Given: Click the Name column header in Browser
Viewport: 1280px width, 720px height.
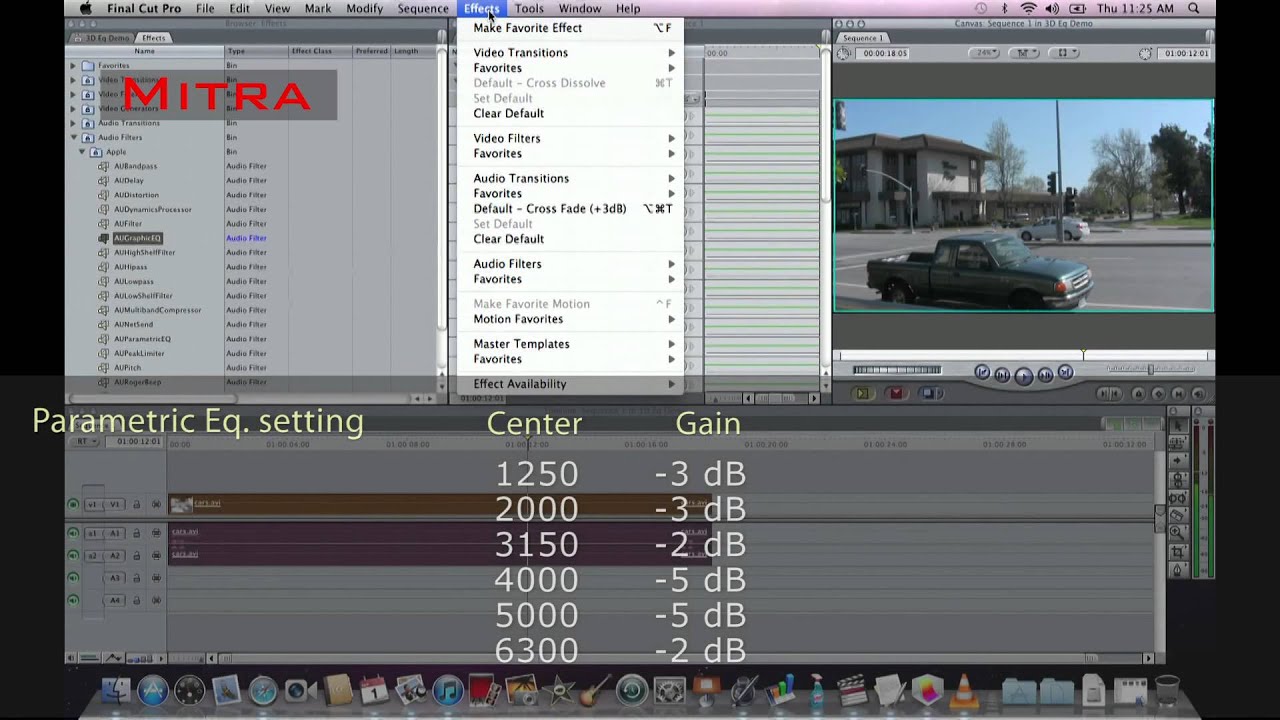Looking at the screenshot, I should 145,51.
